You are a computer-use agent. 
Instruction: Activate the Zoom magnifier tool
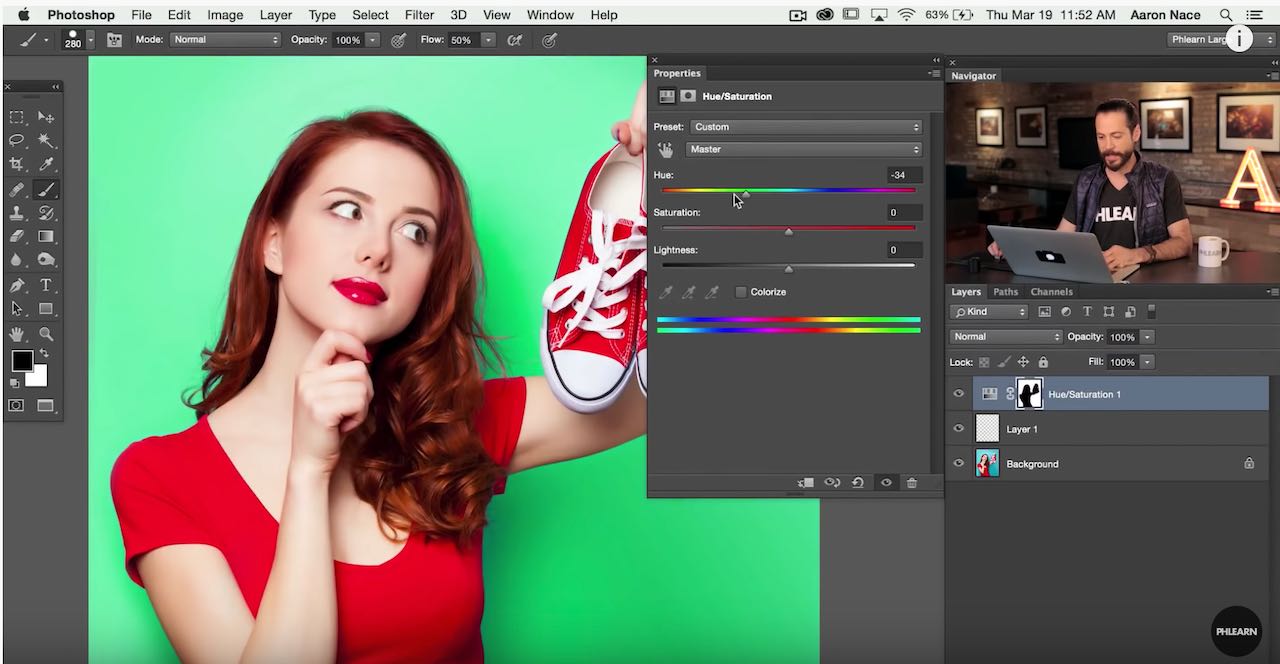pos(46,334)
